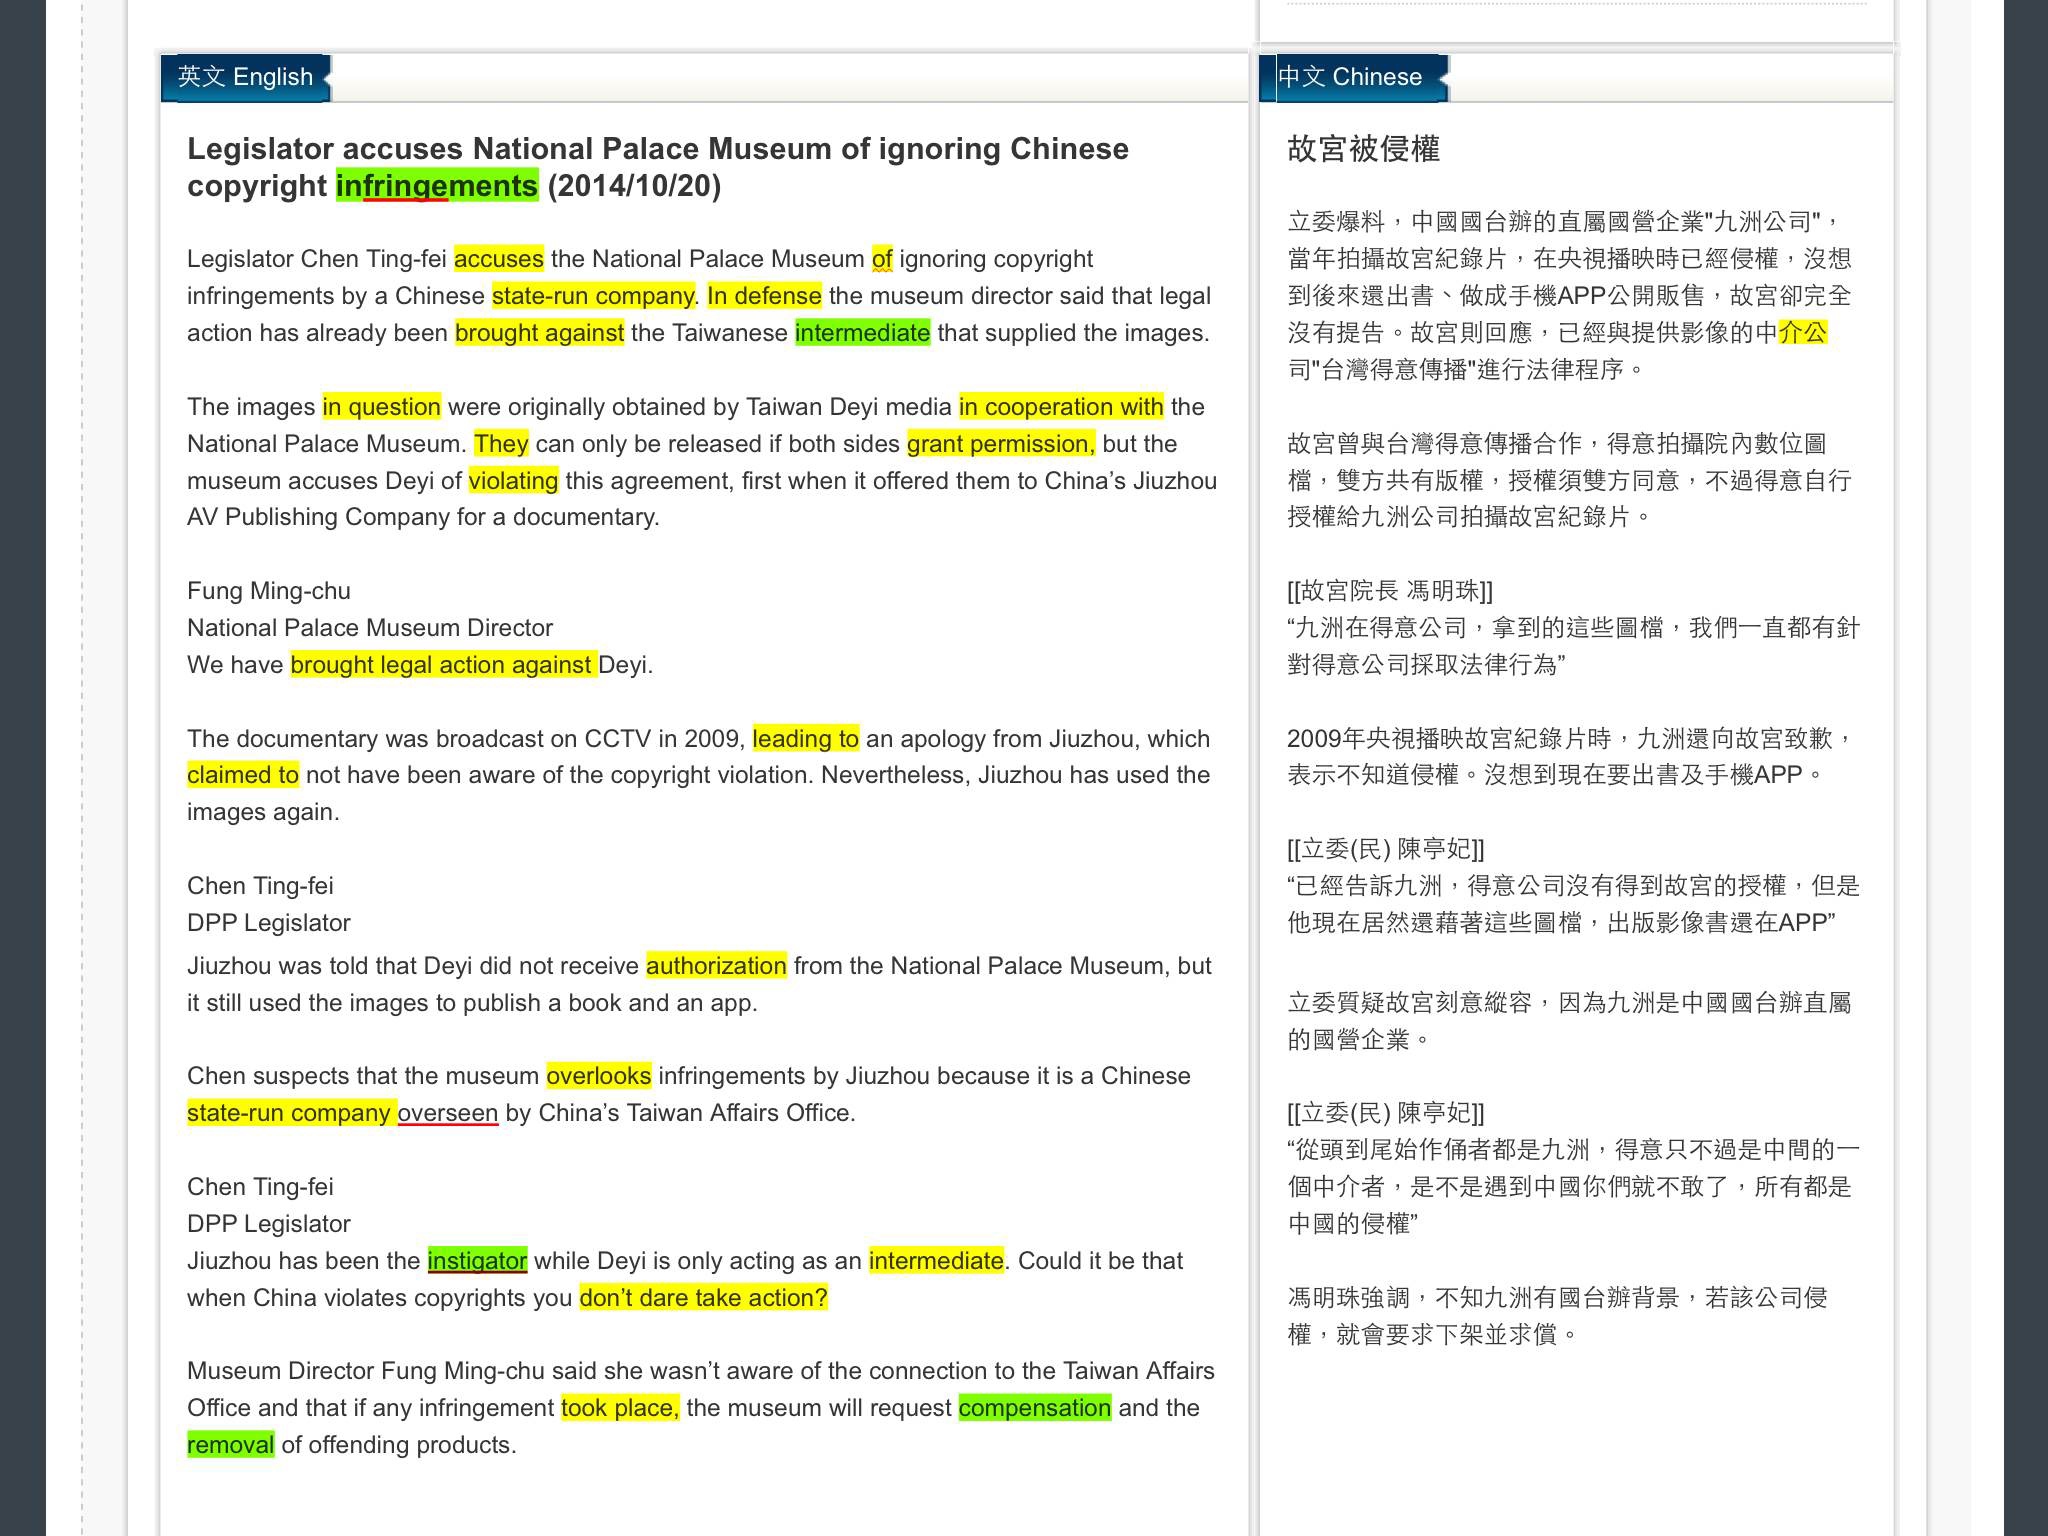Screen dimensions: 2048x1536
Task: Open the 中文 Chinese tab
Action: coord(1353,78)
